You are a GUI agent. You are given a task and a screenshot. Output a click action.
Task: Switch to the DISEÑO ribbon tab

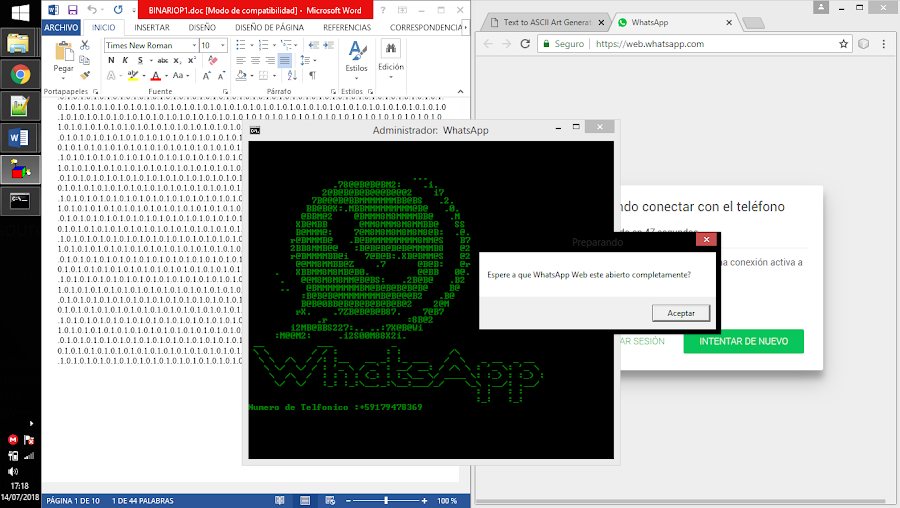202,28
